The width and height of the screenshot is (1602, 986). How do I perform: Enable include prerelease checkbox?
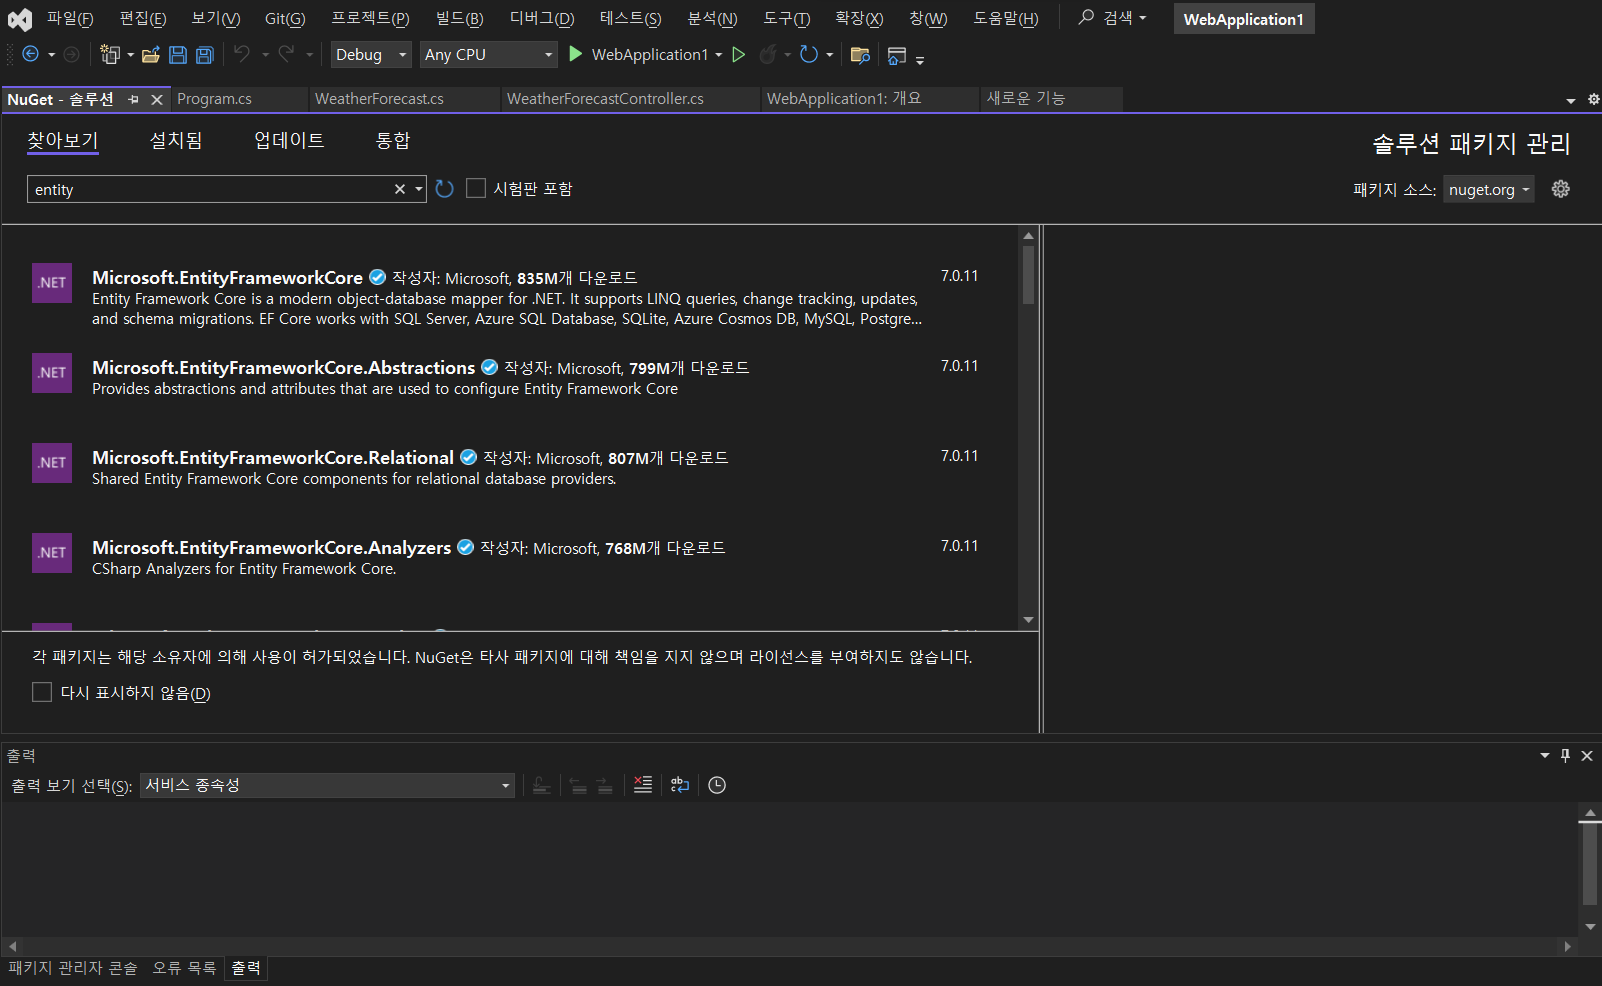point(476,188)
